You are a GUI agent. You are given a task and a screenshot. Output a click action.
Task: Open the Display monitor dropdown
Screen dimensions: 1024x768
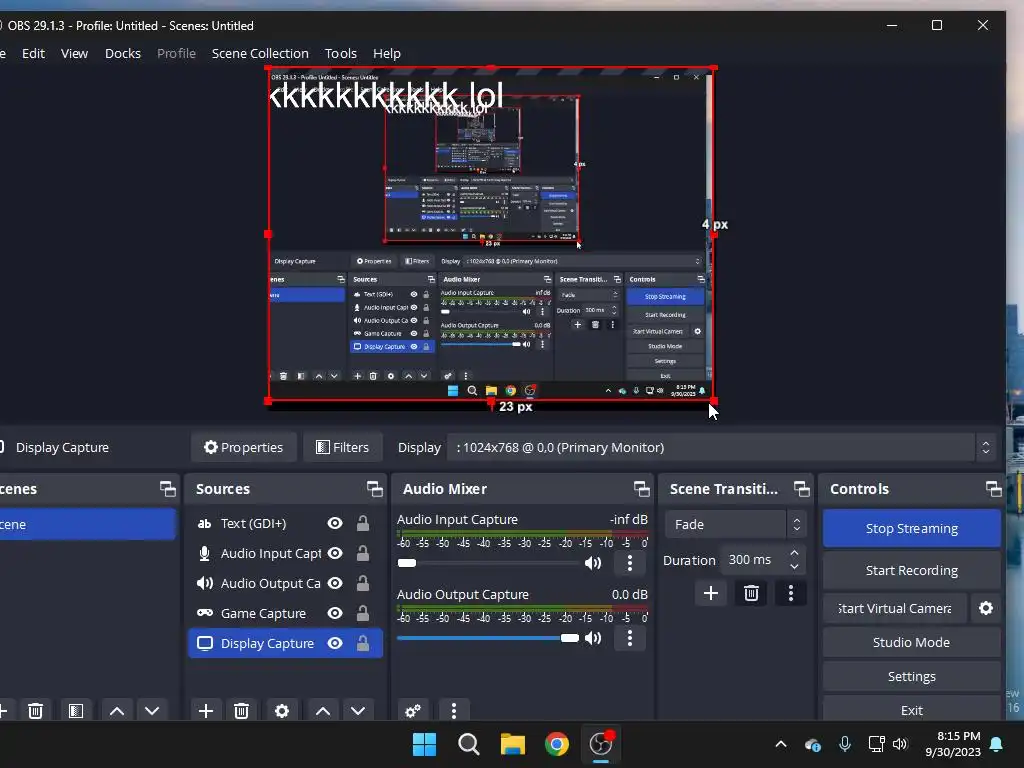point(722,447)
